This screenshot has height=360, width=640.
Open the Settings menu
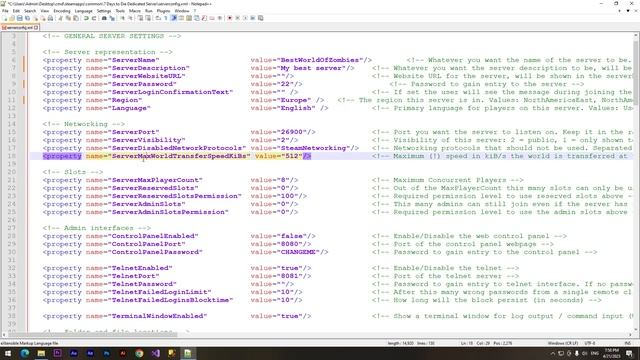(104, 11)
